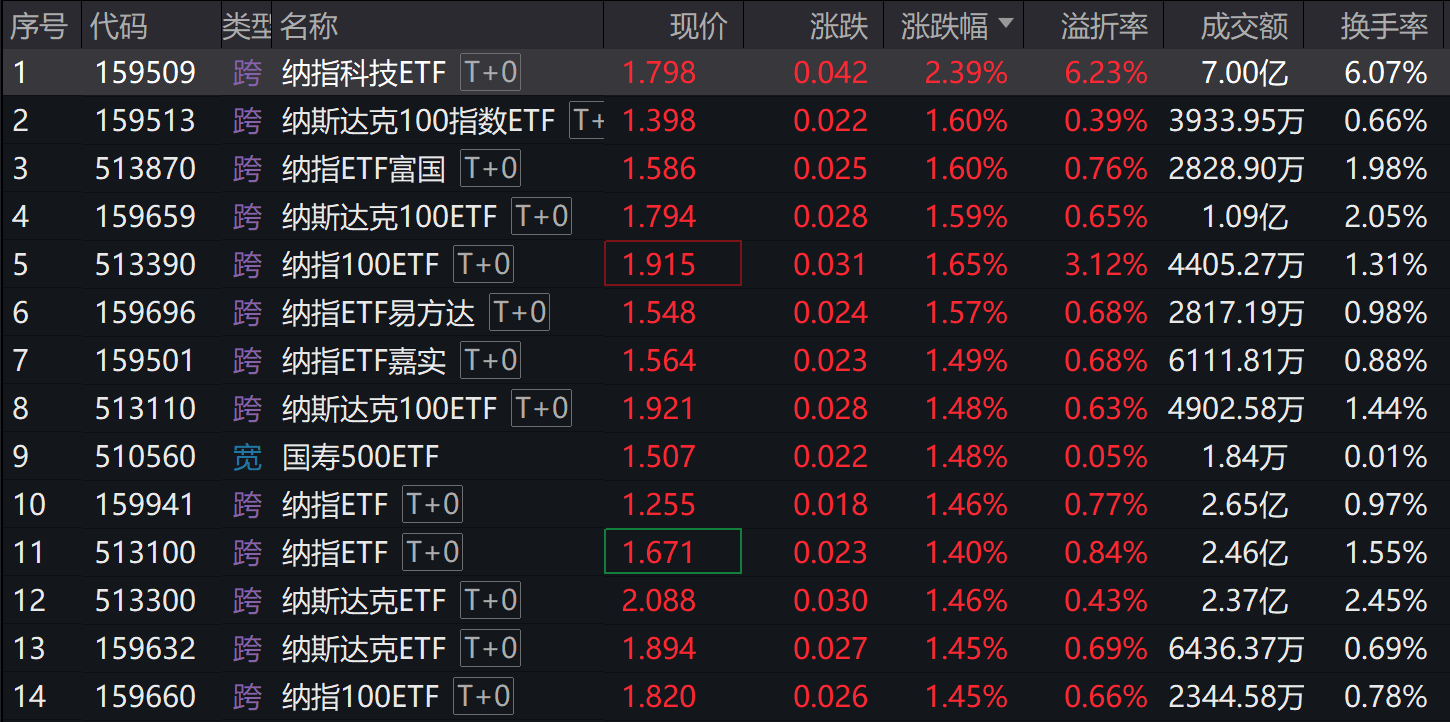
Task: Click the T+0 badge beside 纳指ETF易方达
Action: pos(519,313)
